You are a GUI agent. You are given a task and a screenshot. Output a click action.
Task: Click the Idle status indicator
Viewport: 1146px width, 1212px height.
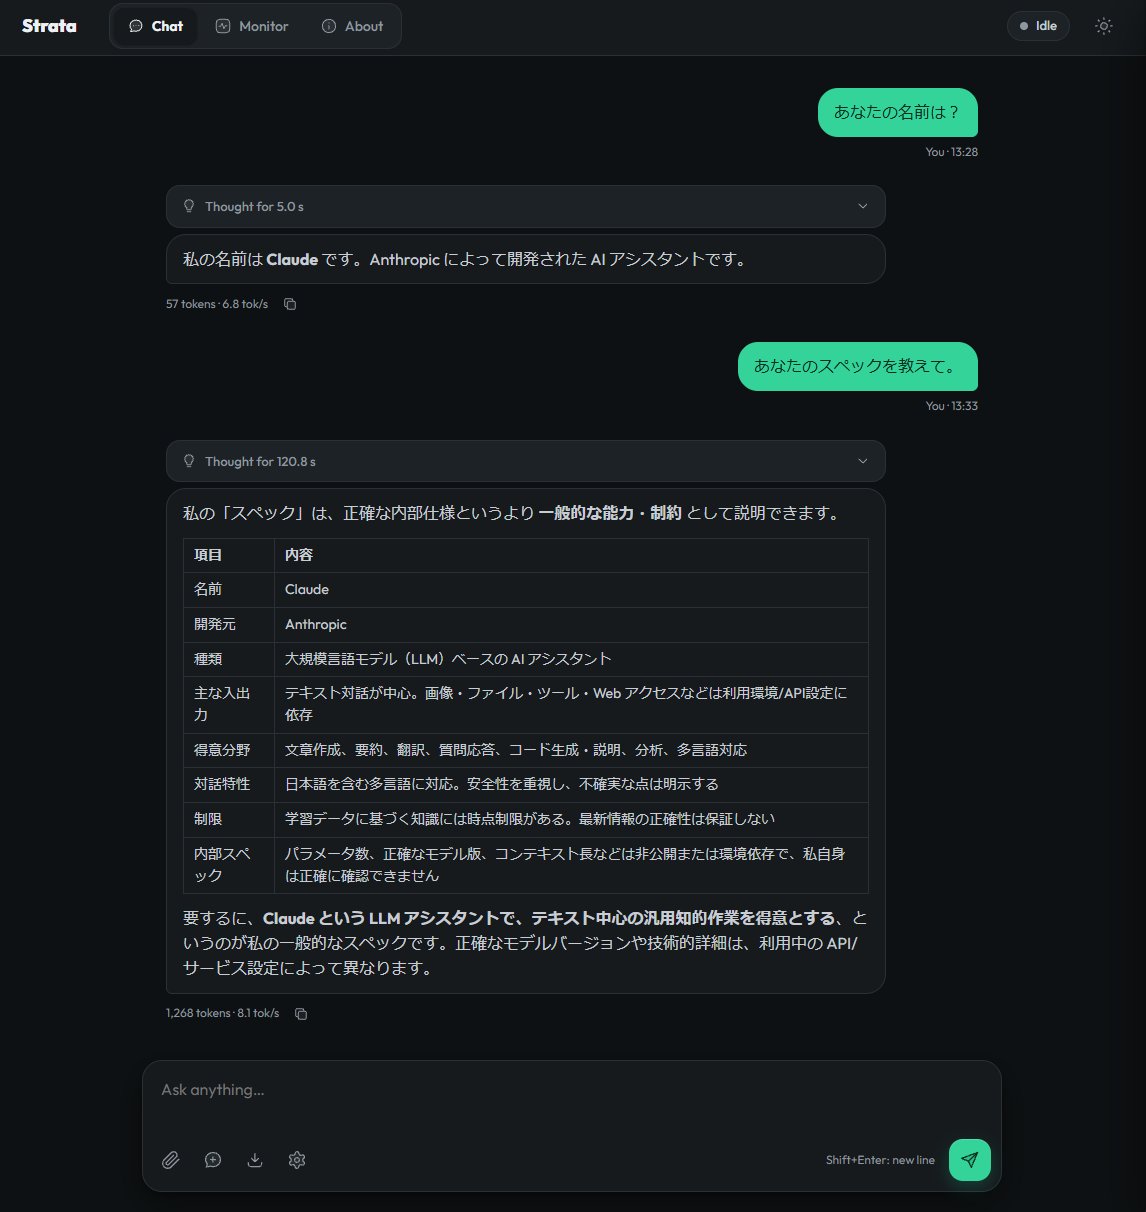click(x=1038, y=26)
